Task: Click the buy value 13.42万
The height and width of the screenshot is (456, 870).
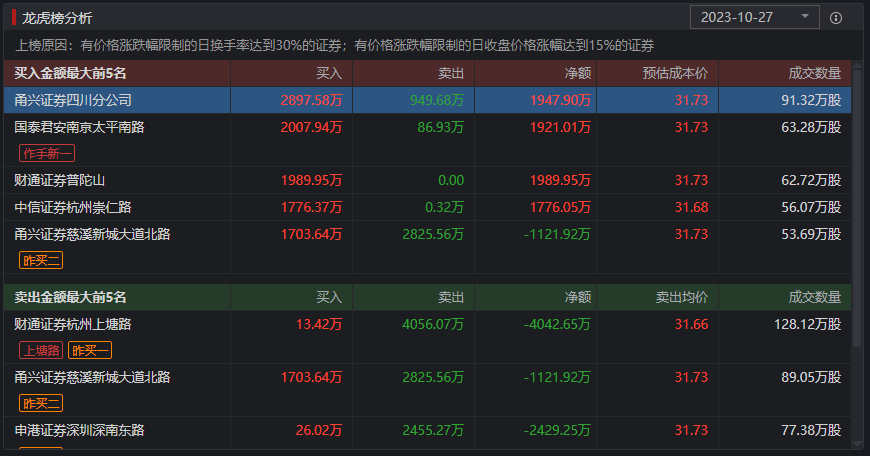Action: [x=319, y=324]
